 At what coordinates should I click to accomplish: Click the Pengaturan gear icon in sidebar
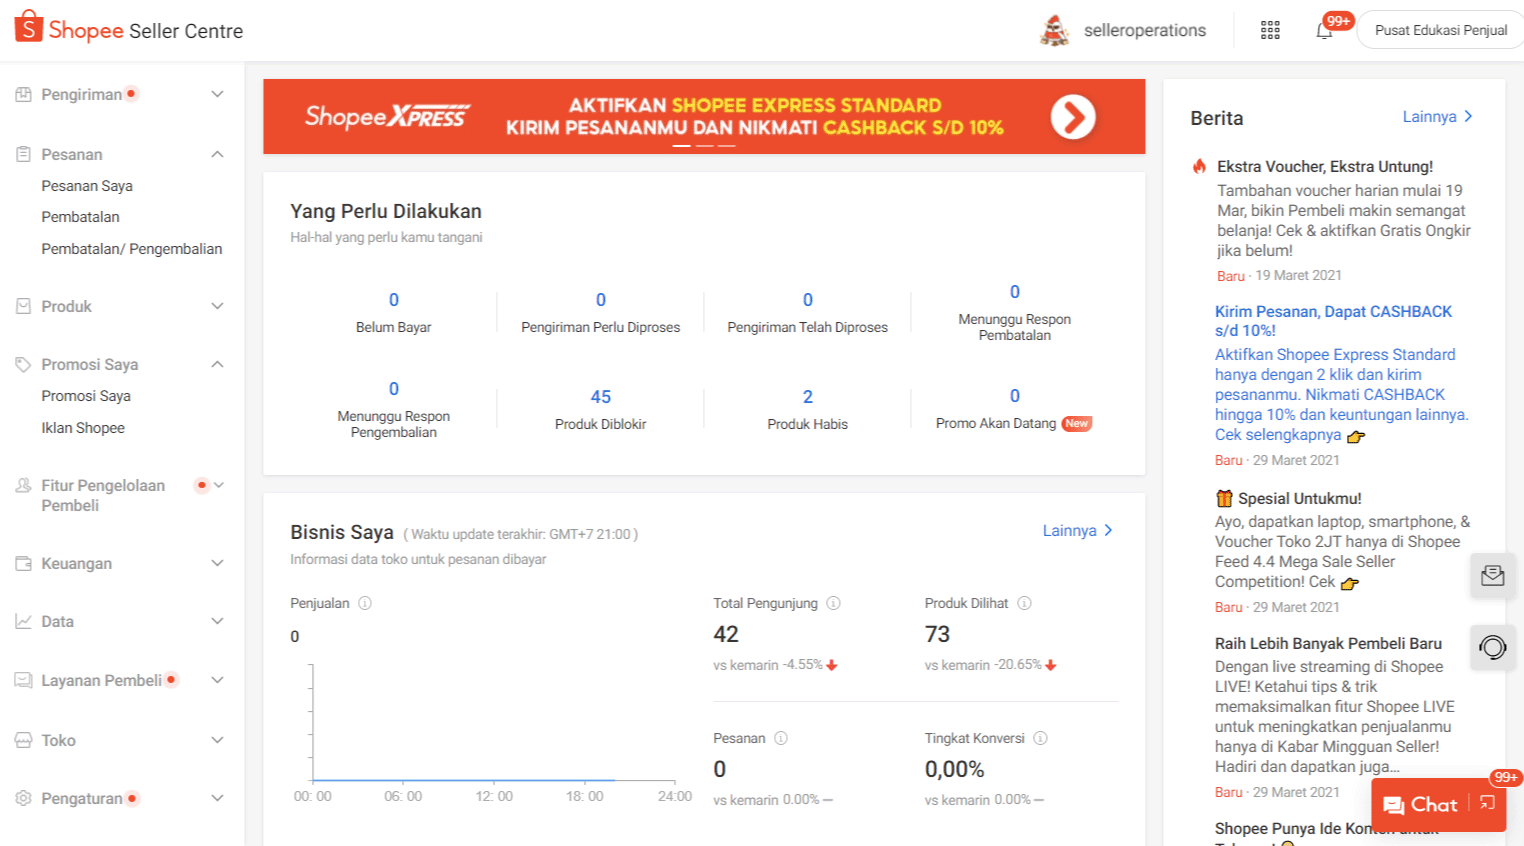coord(23,798)
